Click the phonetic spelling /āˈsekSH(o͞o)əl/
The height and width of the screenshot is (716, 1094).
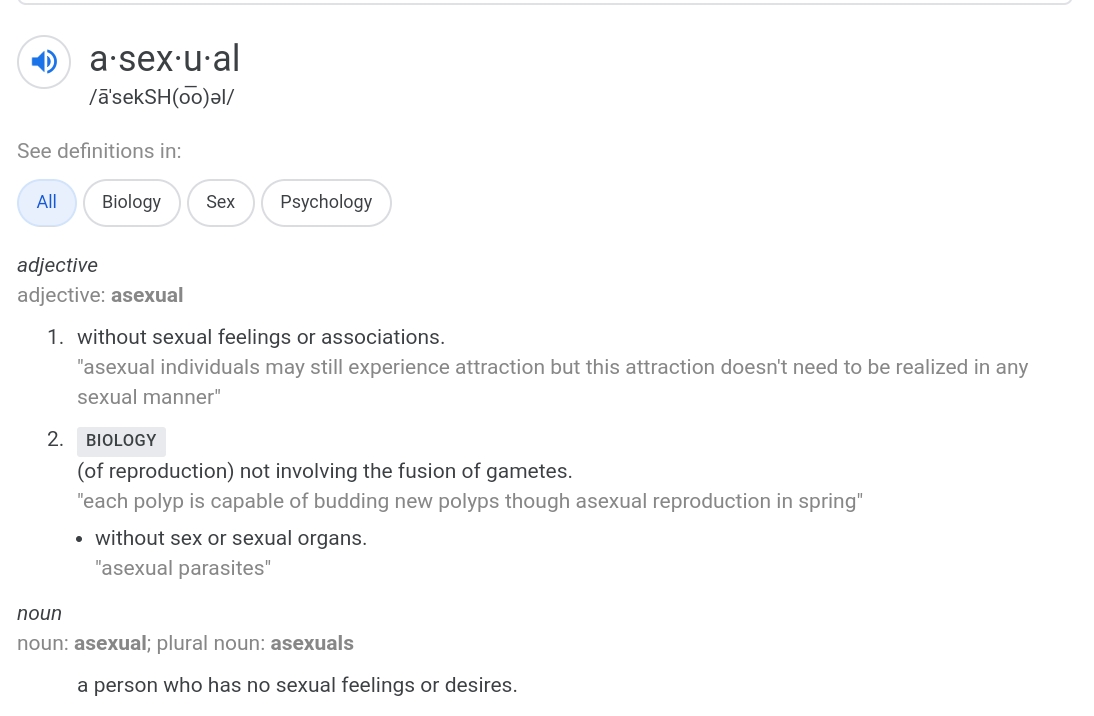tap(161, 98)
